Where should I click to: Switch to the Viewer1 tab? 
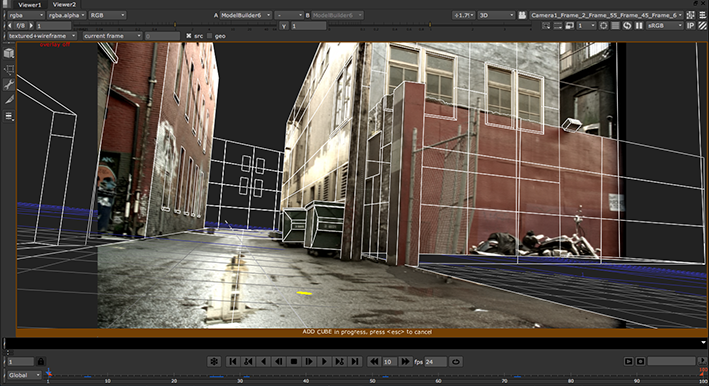pos(29,5)
